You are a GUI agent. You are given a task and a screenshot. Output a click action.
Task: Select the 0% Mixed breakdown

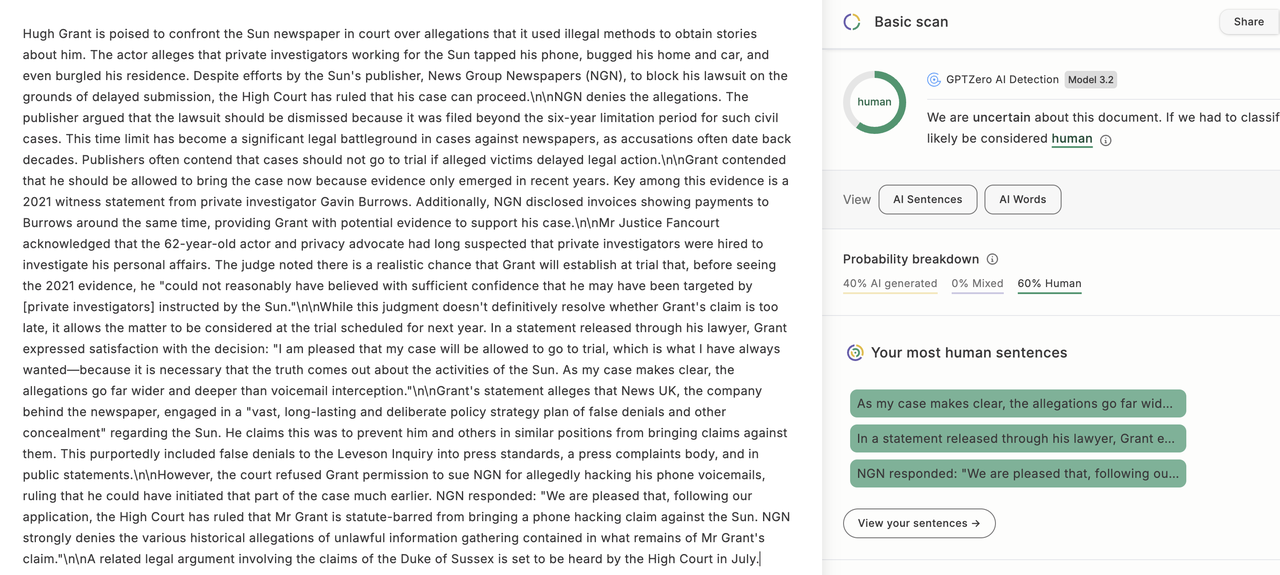coord(977,284)
